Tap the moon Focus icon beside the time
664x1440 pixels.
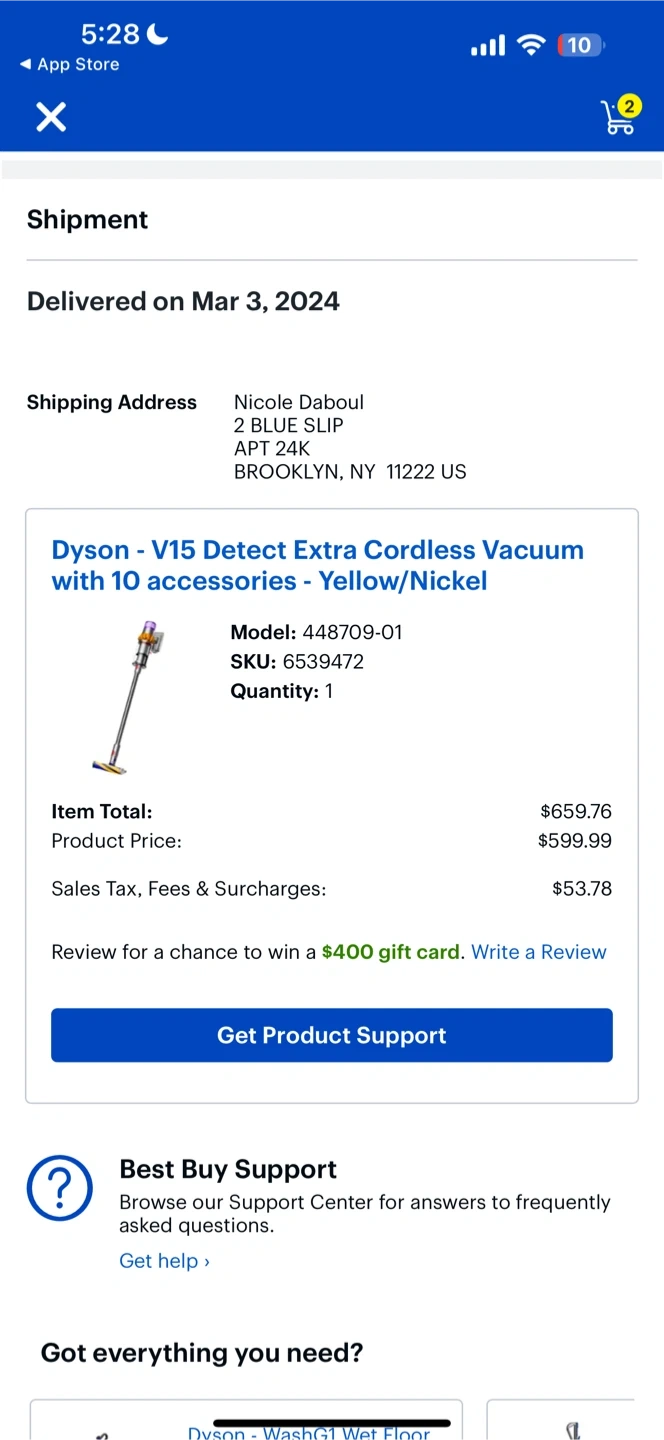tap(158, 35)
